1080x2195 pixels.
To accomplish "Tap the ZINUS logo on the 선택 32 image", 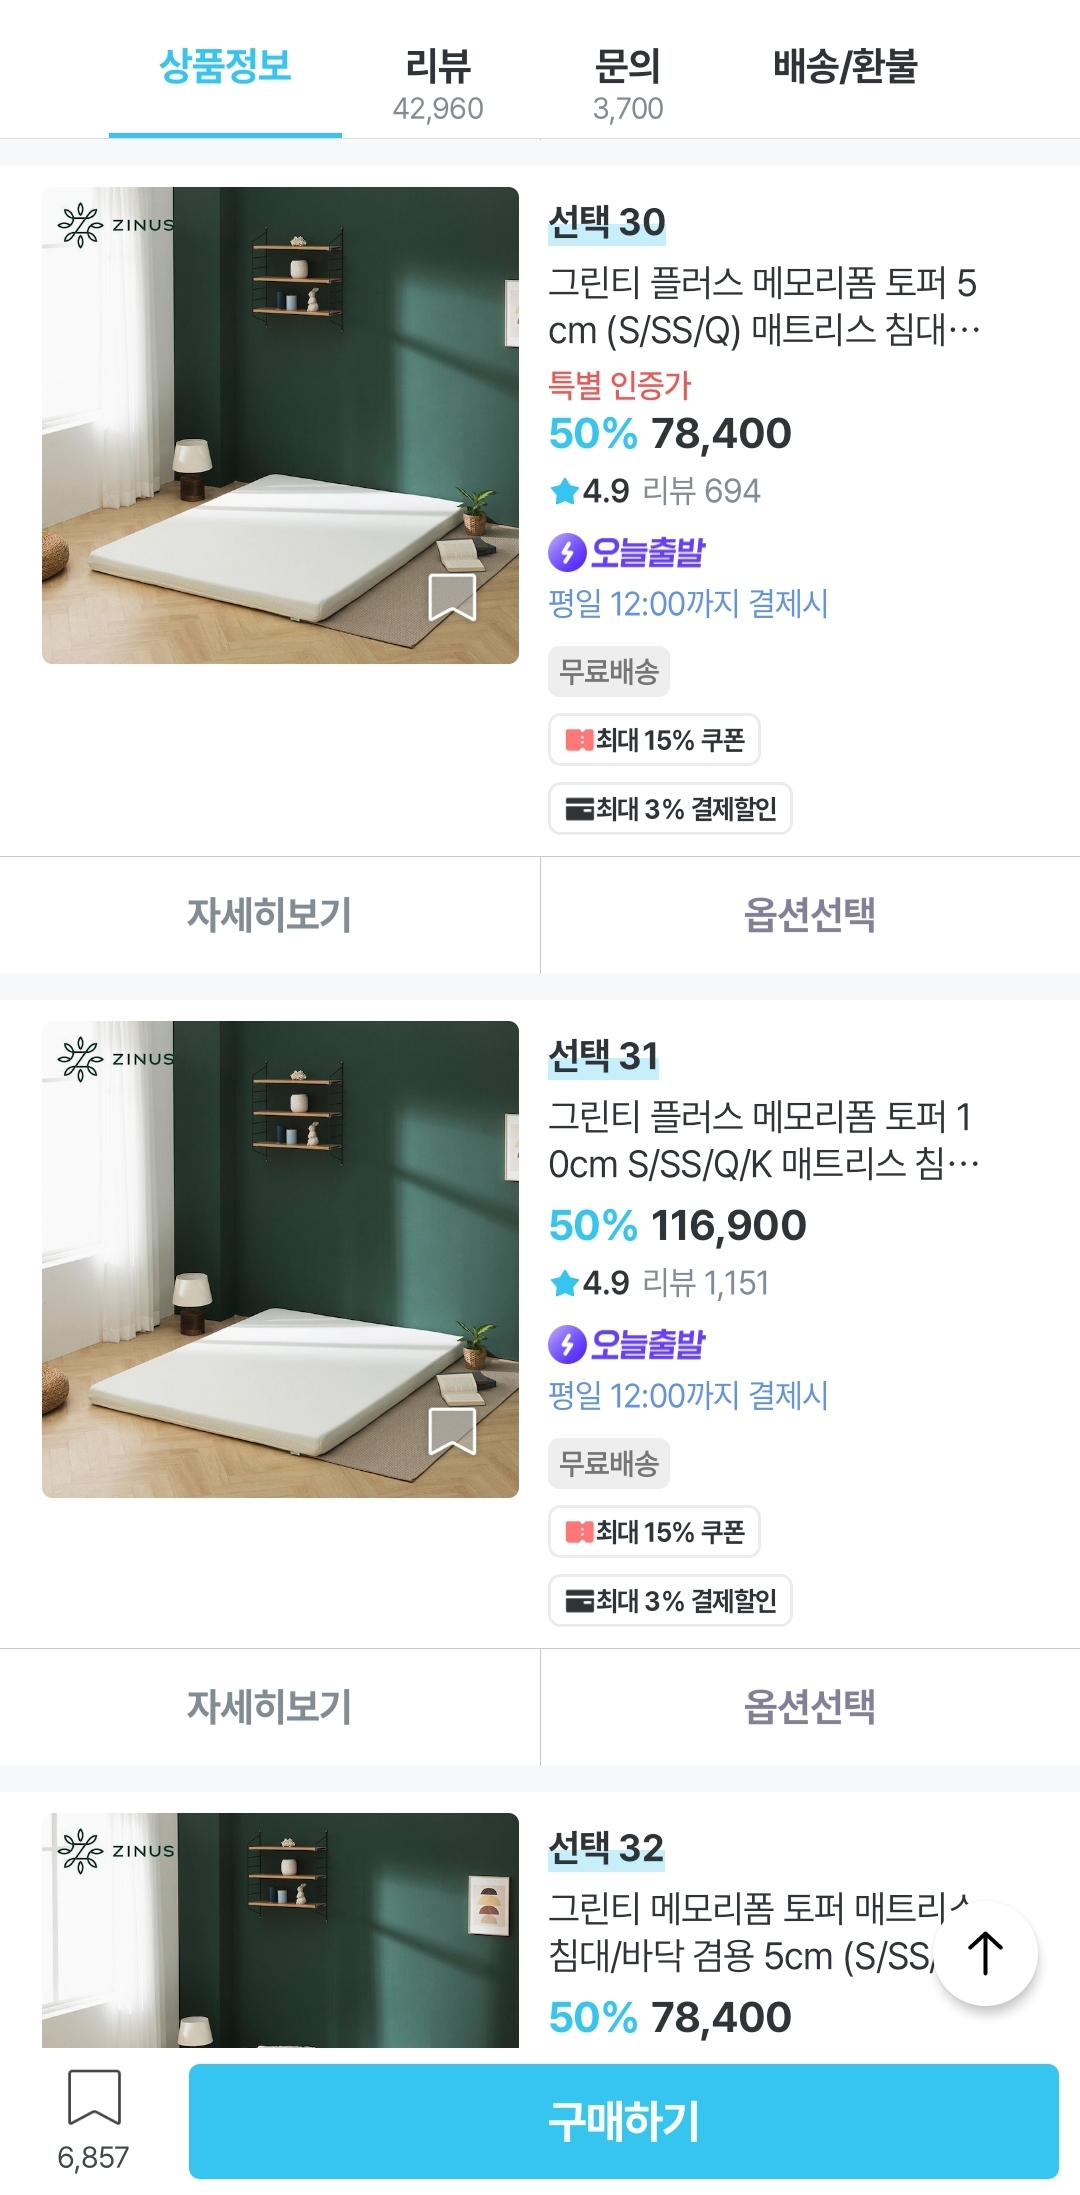I will coord(116,1851).
